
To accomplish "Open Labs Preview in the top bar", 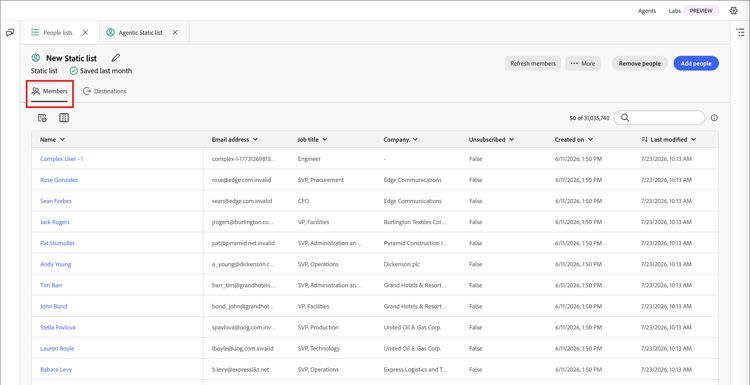I will click(x=693, y=11).
